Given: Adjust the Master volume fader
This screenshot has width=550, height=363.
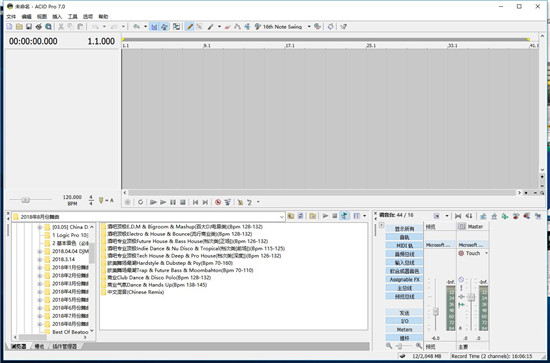Looking at the screenshot, I should click(x=471, y=297).
